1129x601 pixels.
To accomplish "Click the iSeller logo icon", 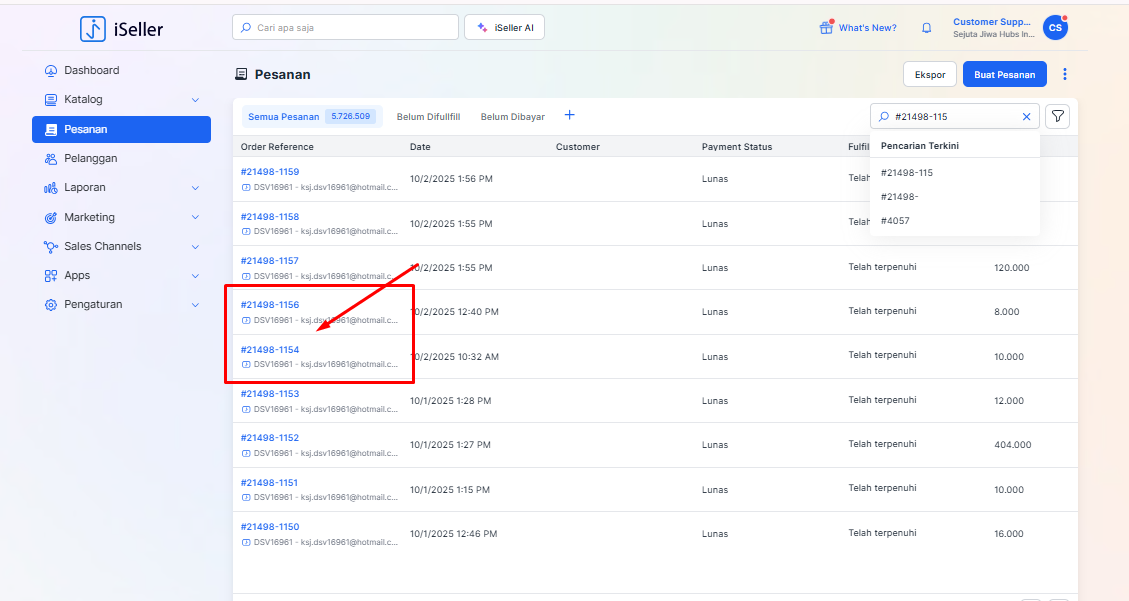I will (x=92, y=29).
